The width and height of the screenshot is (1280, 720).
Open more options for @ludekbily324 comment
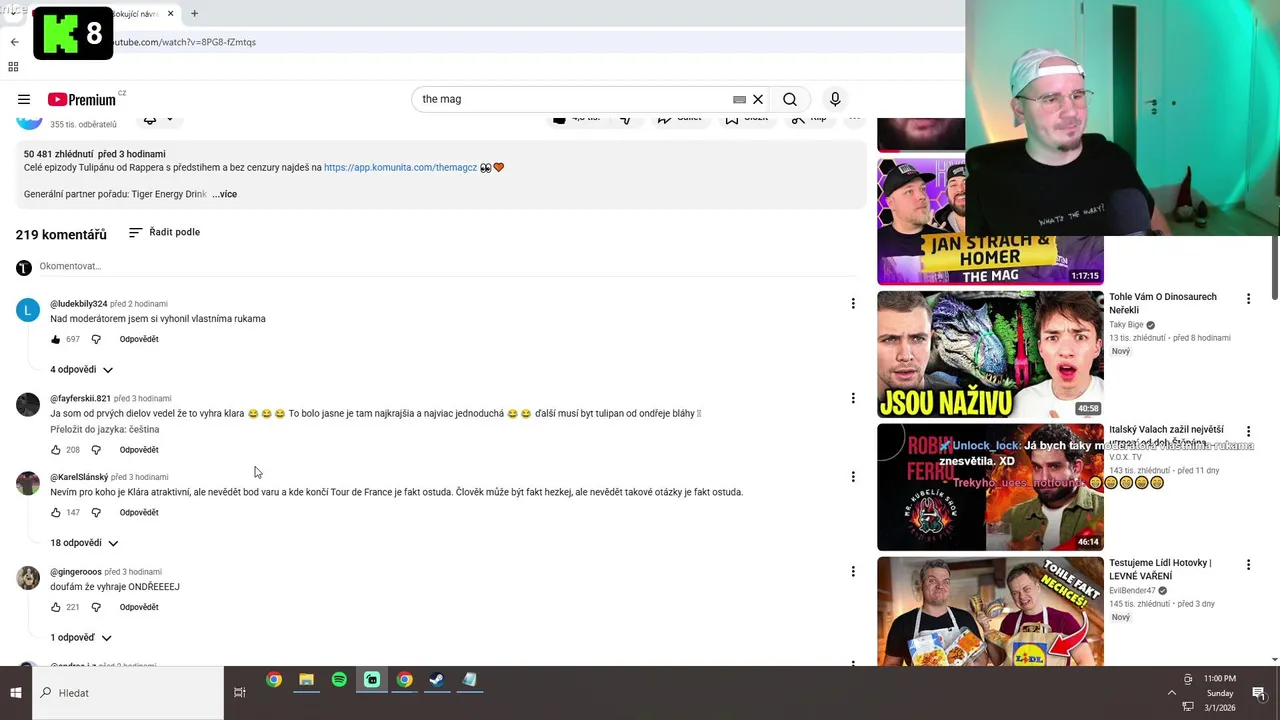853,303
